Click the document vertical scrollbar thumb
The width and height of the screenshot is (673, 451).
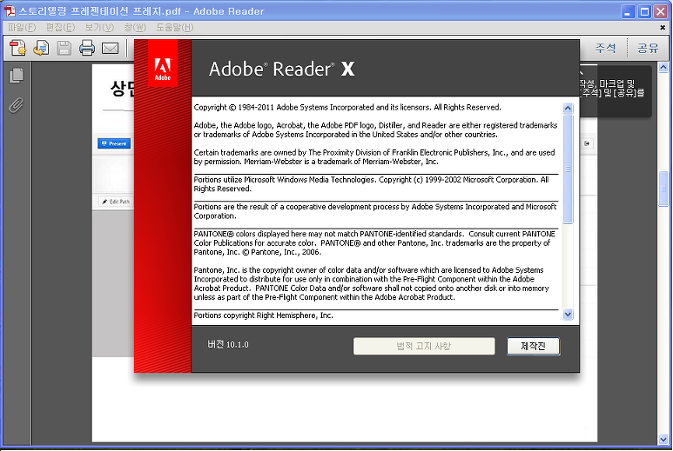[x=664, y=189]
